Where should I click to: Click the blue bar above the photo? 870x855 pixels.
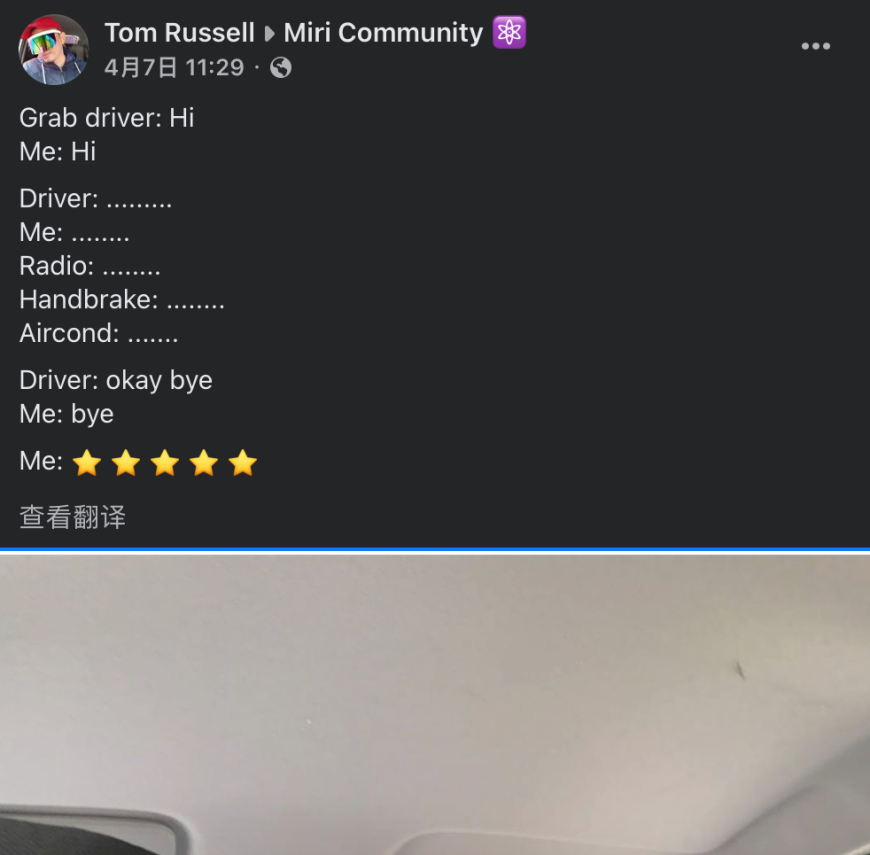coord(435,549)
